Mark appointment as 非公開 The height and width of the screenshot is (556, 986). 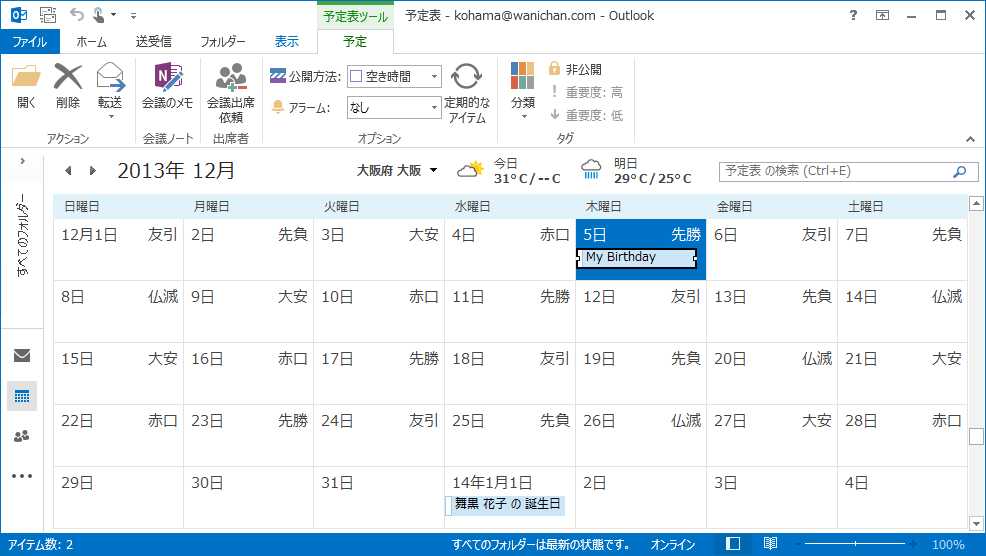click(575, 69)
